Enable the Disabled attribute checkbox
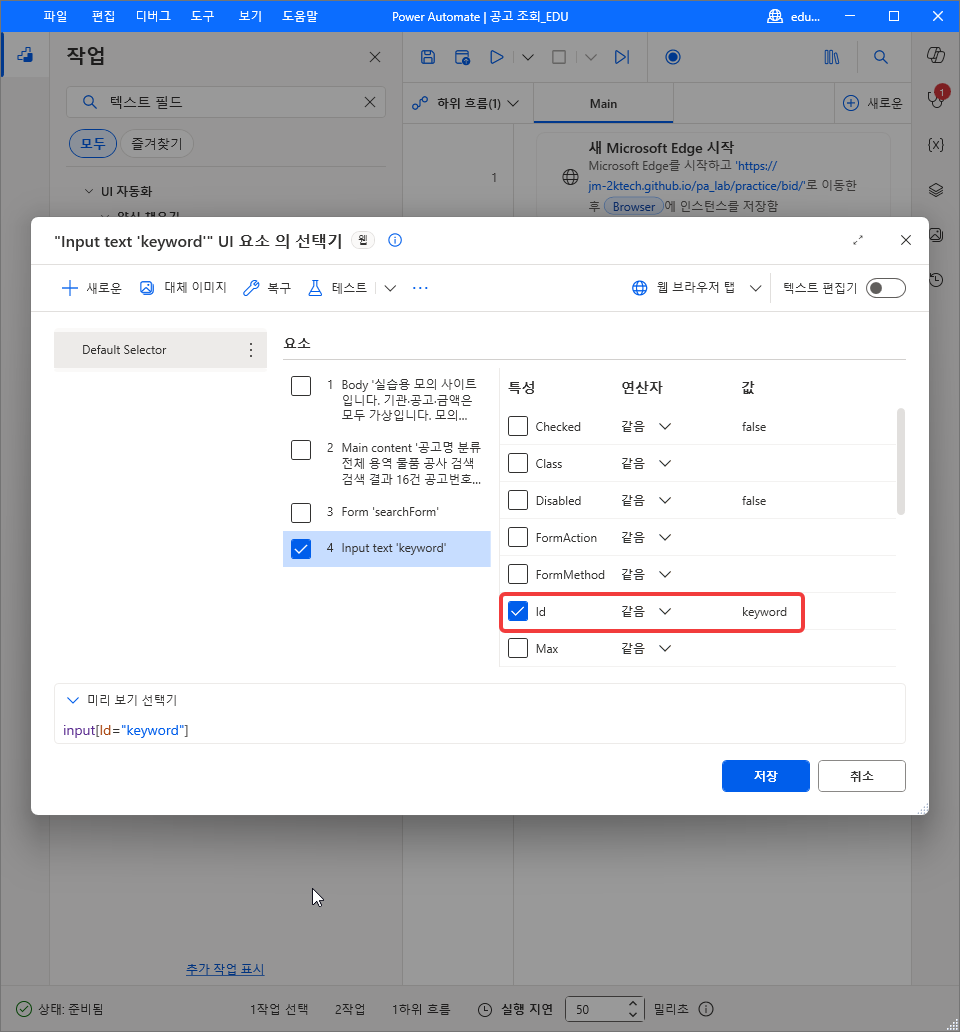Screen dimensions: 960x1032 tap(518, 500)
